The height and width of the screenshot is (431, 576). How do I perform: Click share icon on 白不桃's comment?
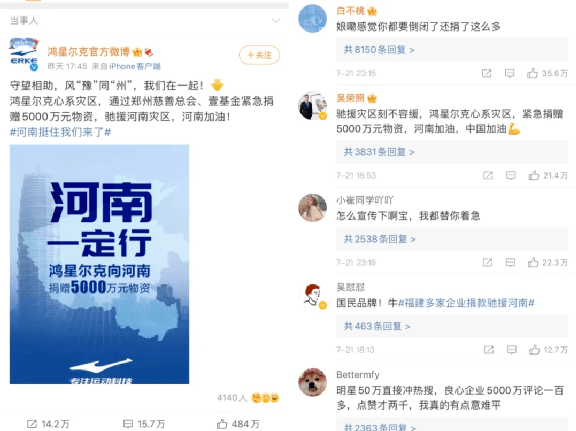(486, 73)
